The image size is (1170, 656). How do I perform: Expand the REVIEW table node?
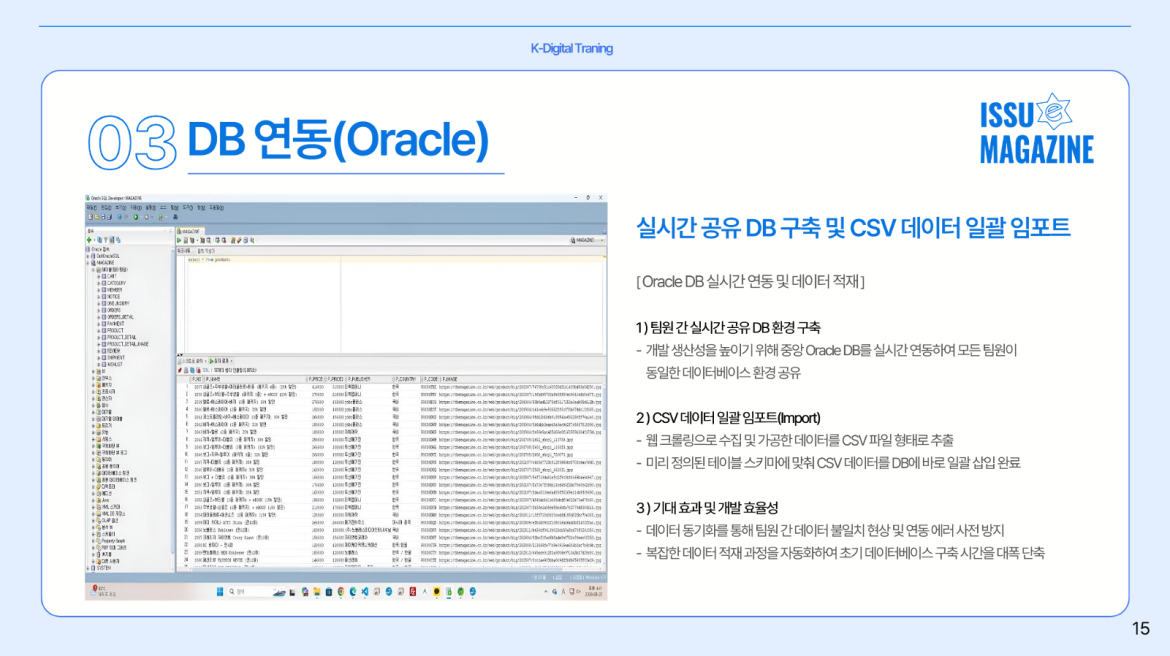pos(98,351)
